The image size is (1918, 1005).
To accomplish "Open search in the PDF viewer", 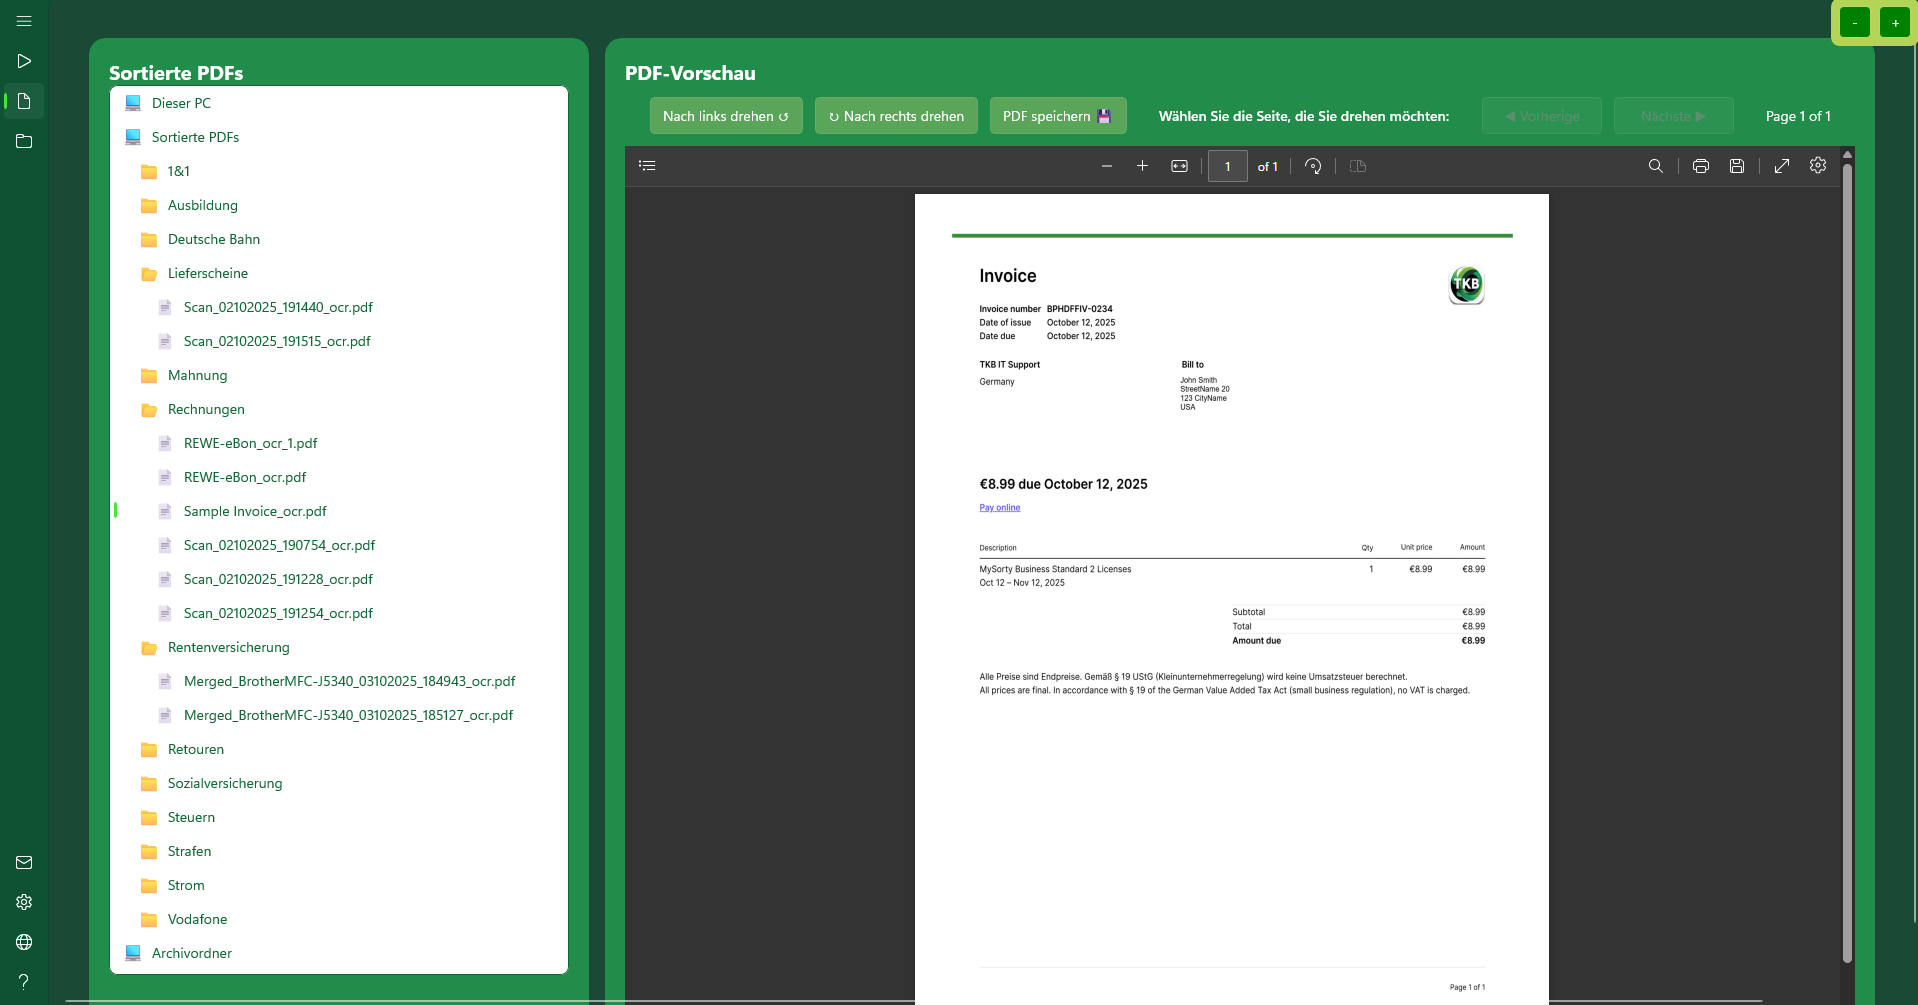I will tap(1655, 166).
